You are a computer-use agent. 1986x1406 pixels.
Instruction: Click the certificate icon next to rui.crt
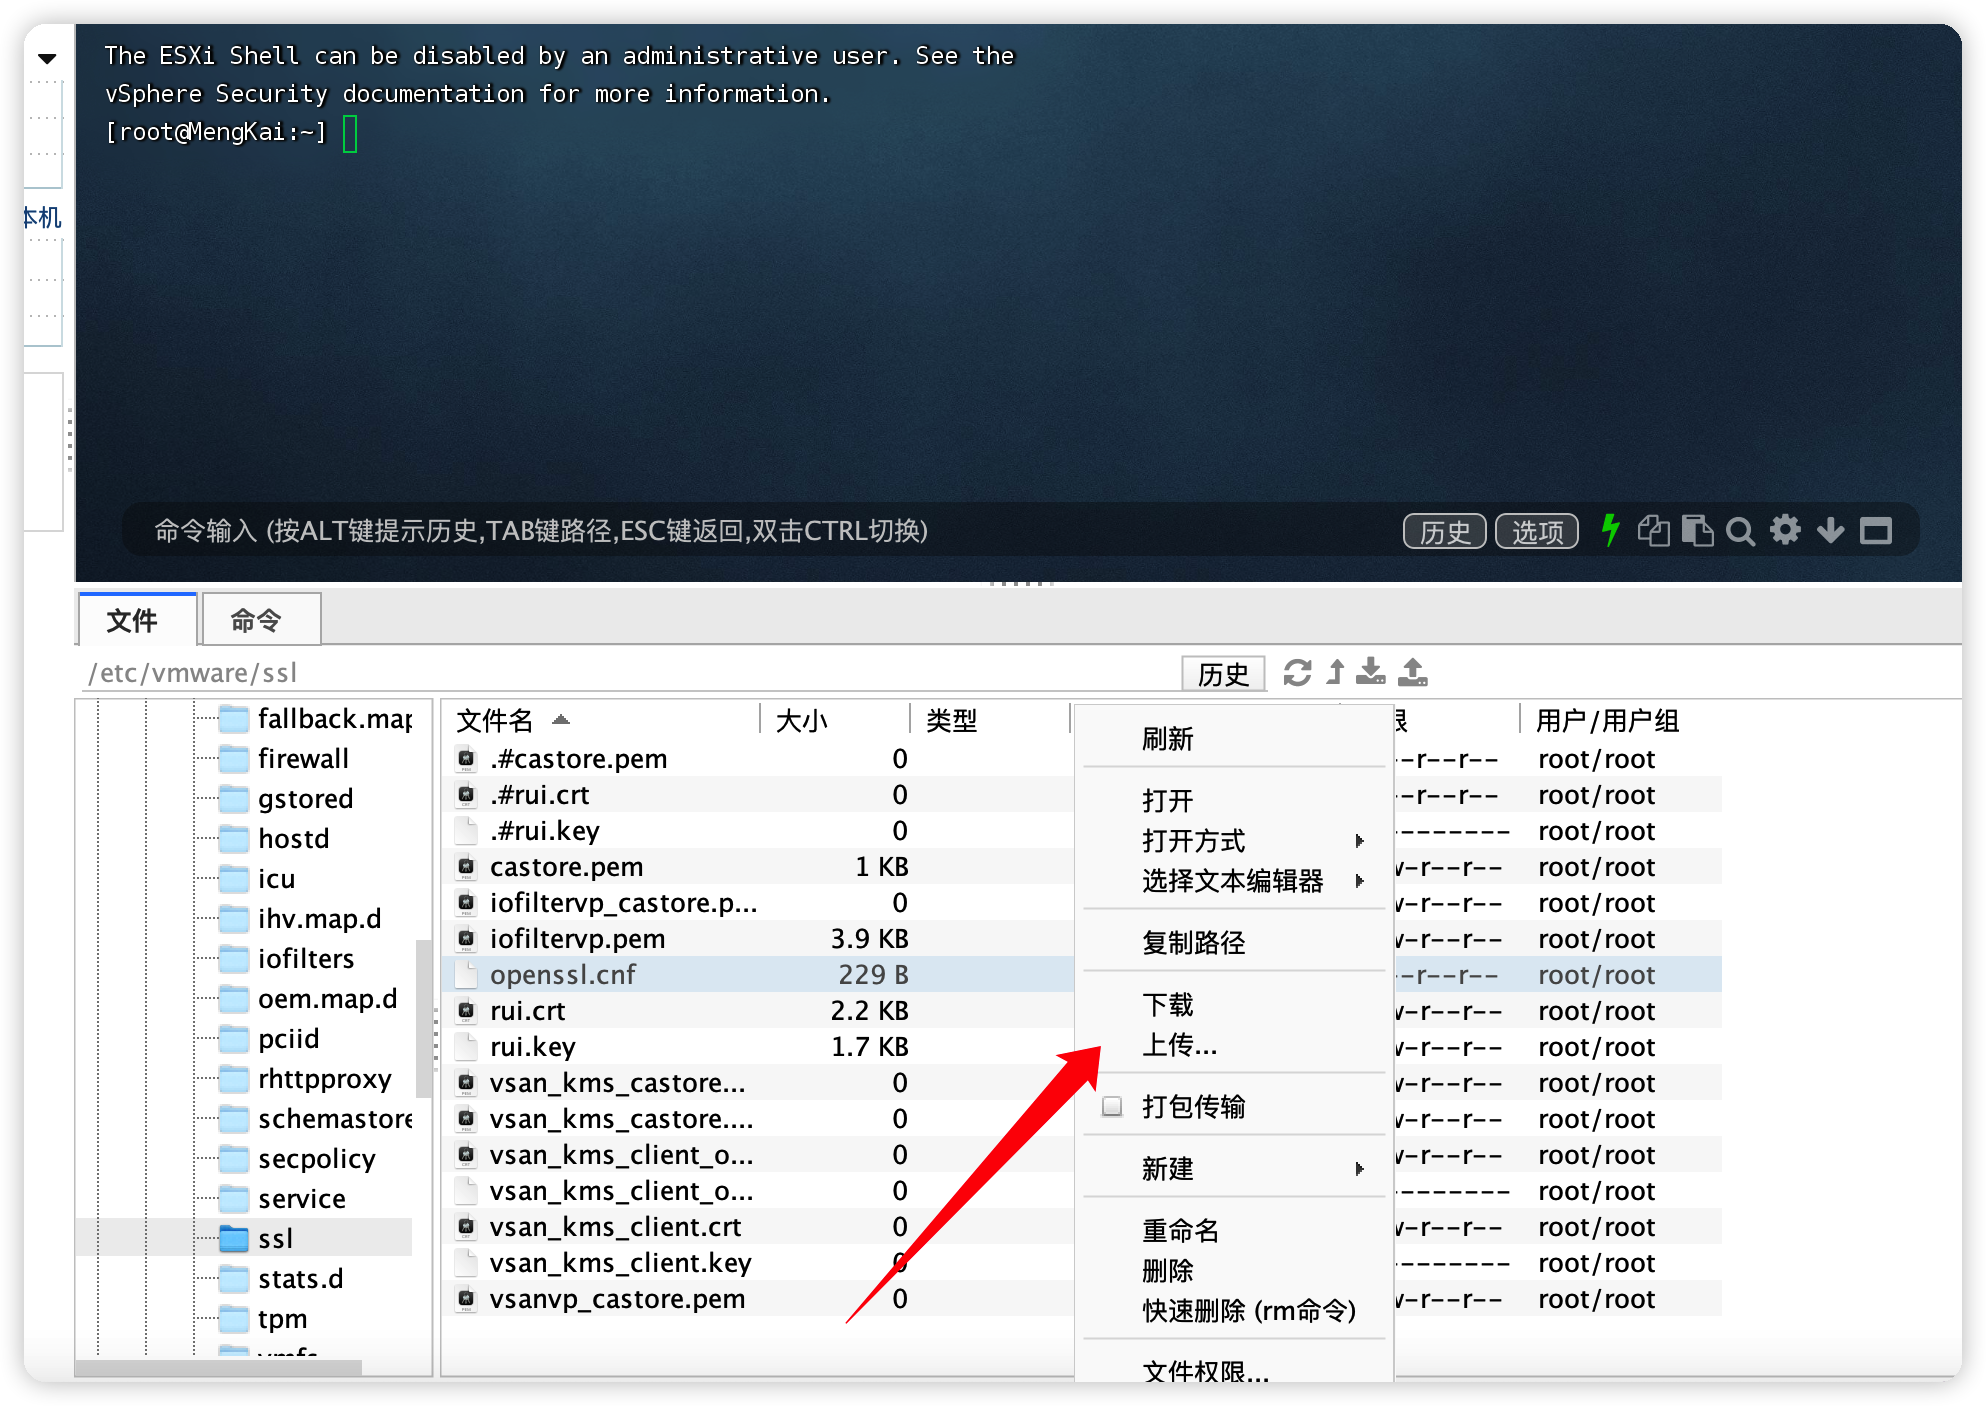click(466, 1011)
